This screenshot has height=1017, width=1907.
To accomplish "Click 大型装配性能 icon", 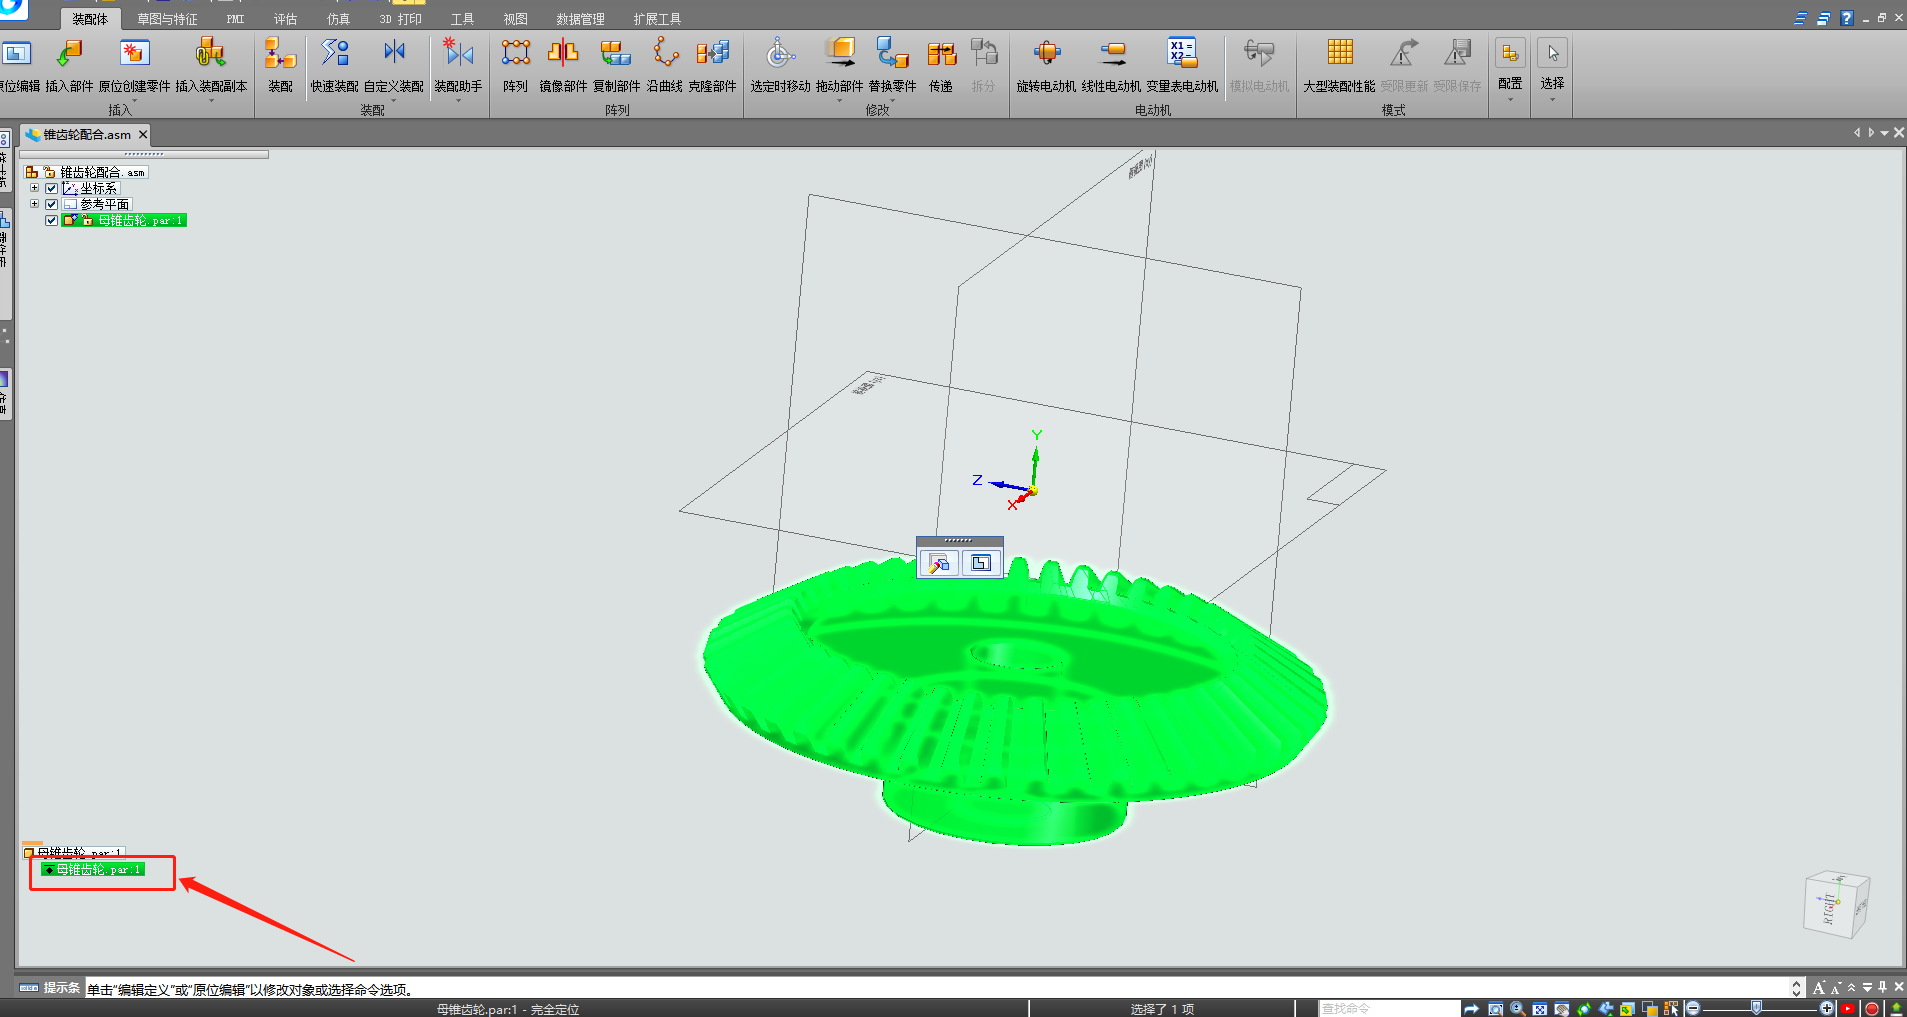I will [x=1339, y=54].
